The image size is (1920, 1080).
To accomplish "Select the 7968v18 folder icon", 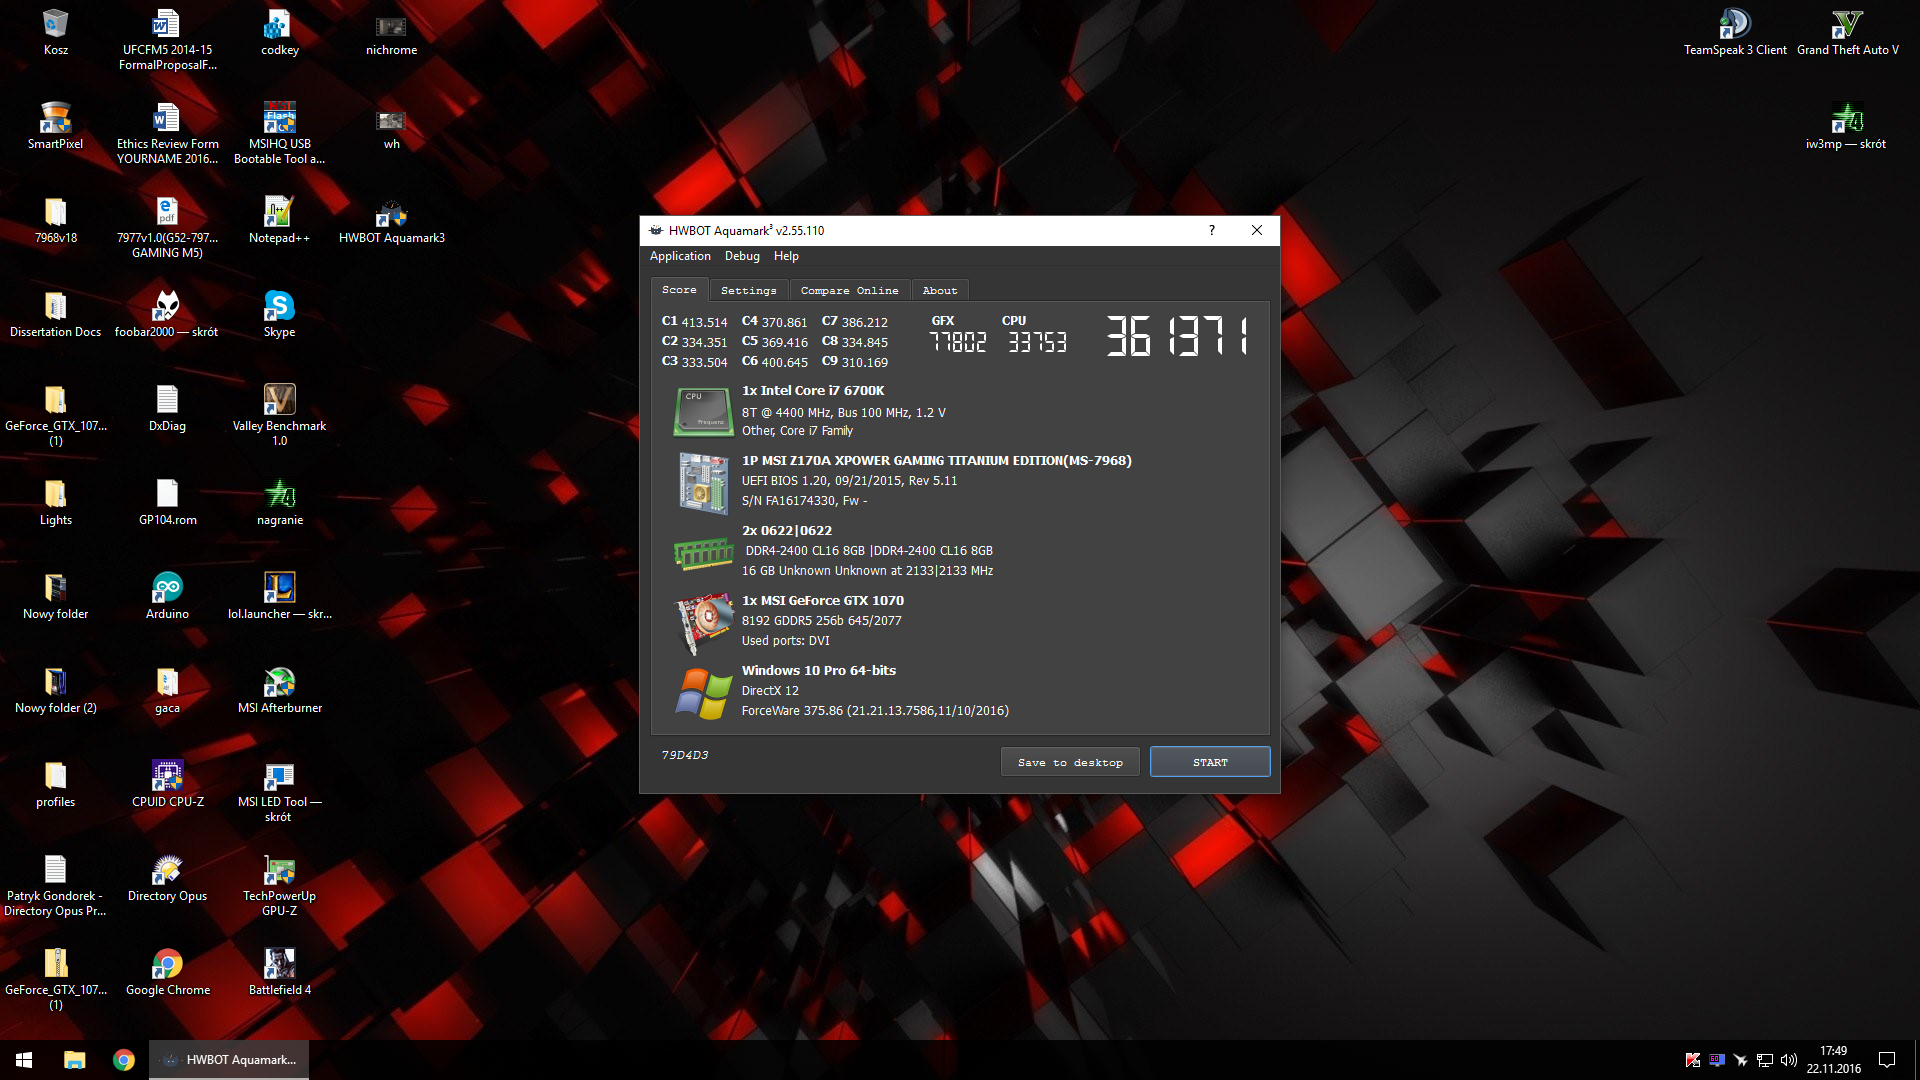I will pyautogui.click(x=56, y=220).
